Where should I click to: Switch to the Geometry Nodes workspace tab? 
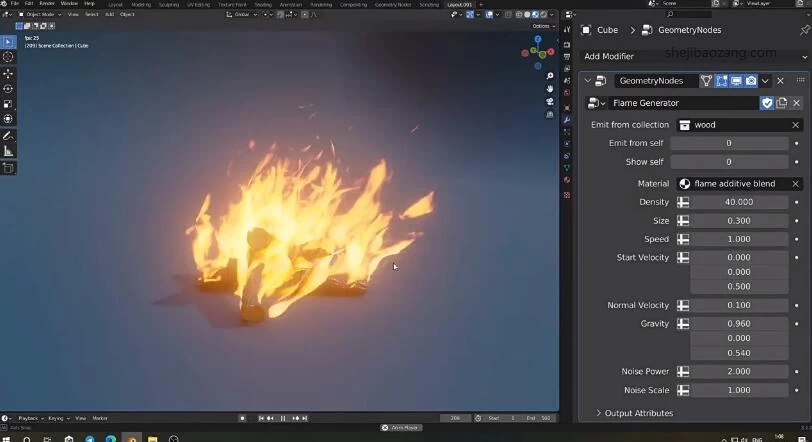(x=392, y=4)
